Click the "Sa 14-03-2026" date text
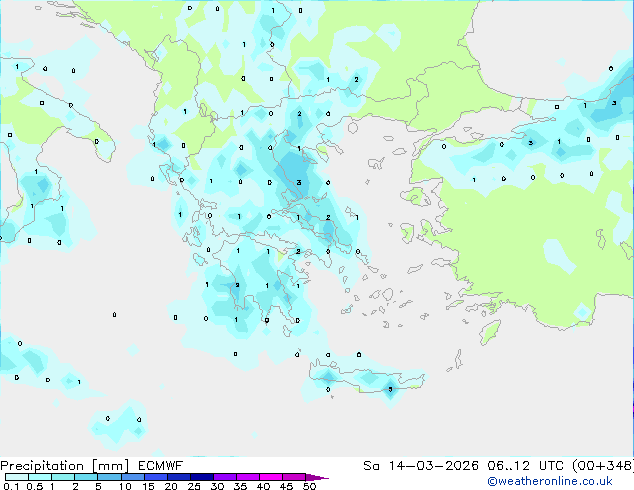Image resolution: width=634 pixels, height=490 pixels. (x=421, y=466)
